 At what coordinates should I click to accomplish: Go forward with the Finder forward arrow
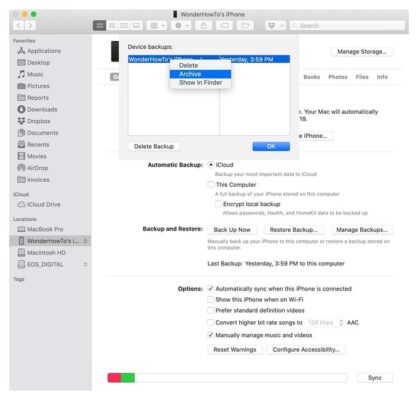30,25
